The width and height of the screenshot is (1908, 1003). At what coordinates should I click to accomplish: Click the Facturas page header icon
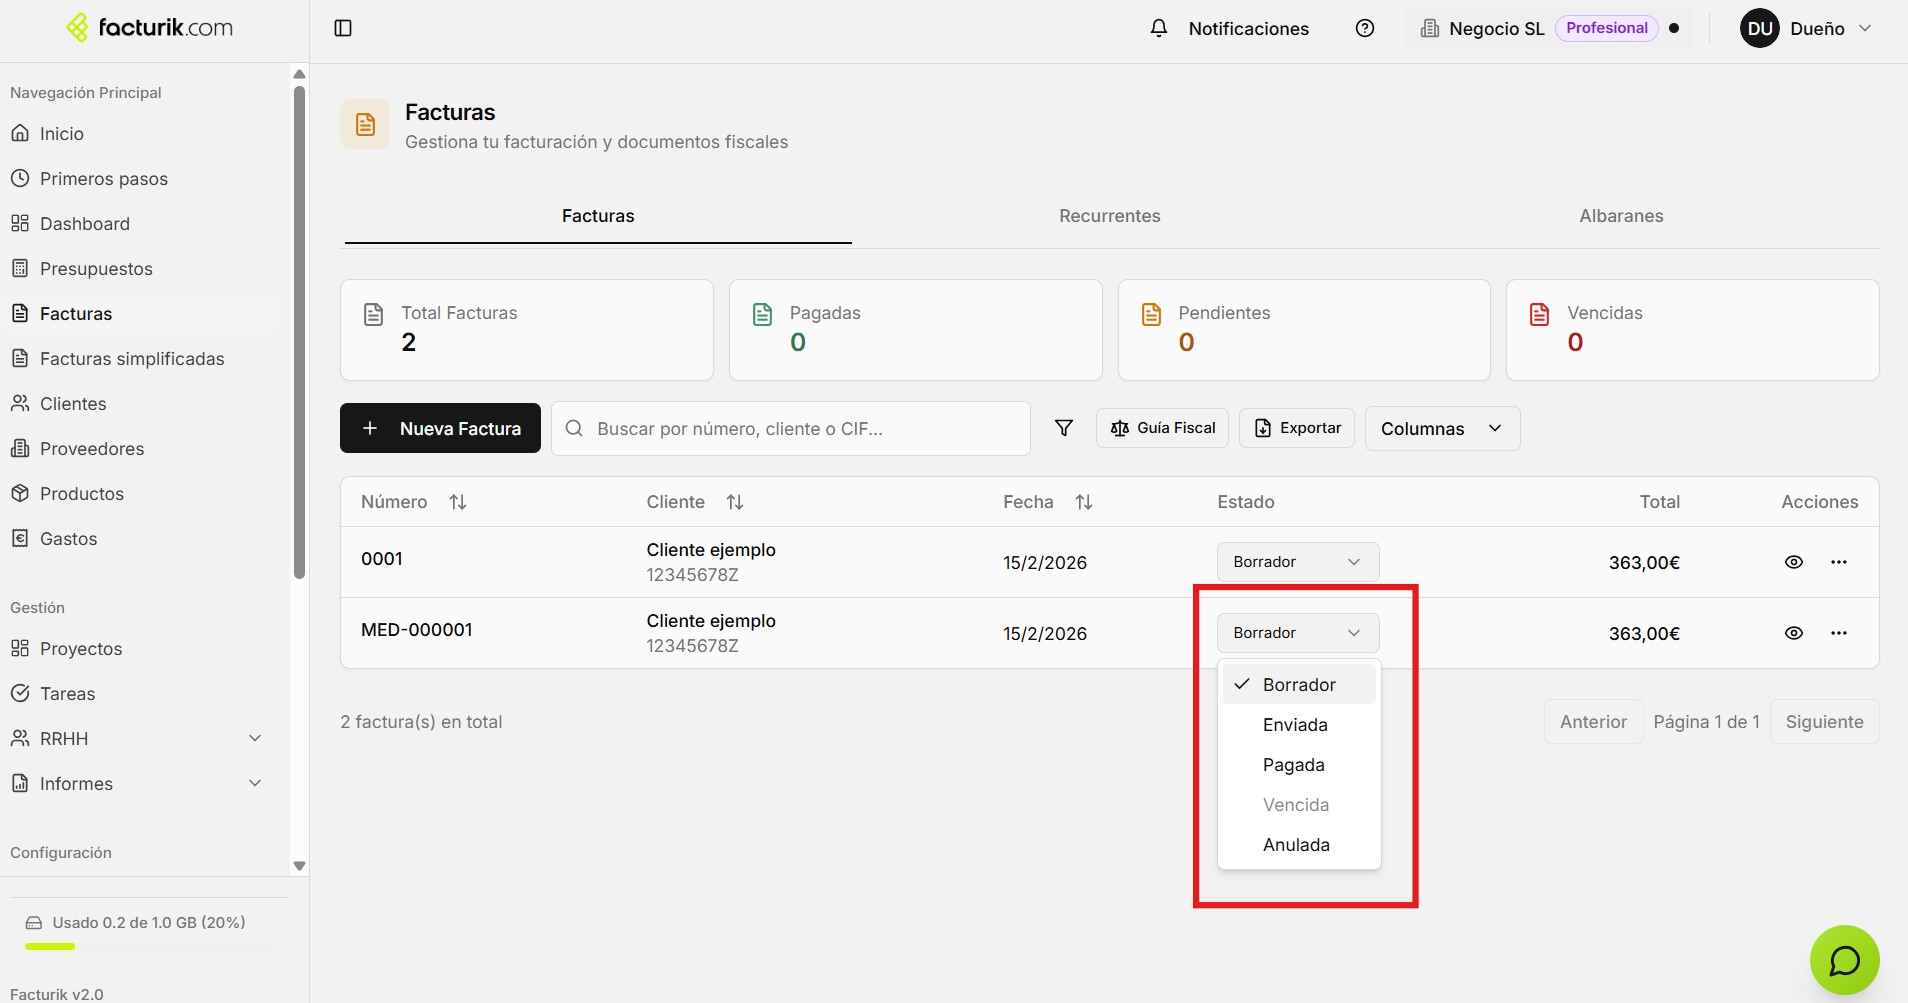365,124
